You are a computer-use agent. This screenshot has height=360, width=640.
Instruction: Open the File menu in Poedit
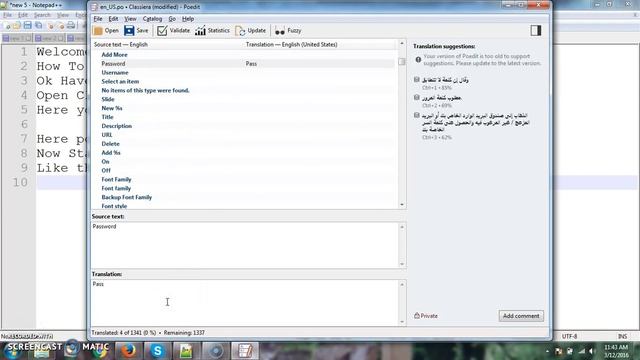click(x=98, y=19)
